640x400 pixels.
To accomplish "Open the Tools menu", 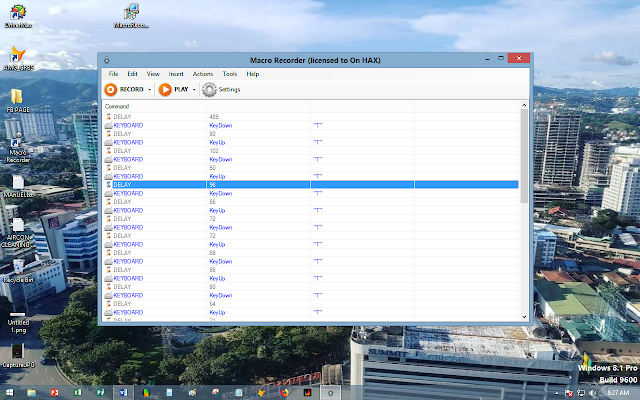I will 230,74.
